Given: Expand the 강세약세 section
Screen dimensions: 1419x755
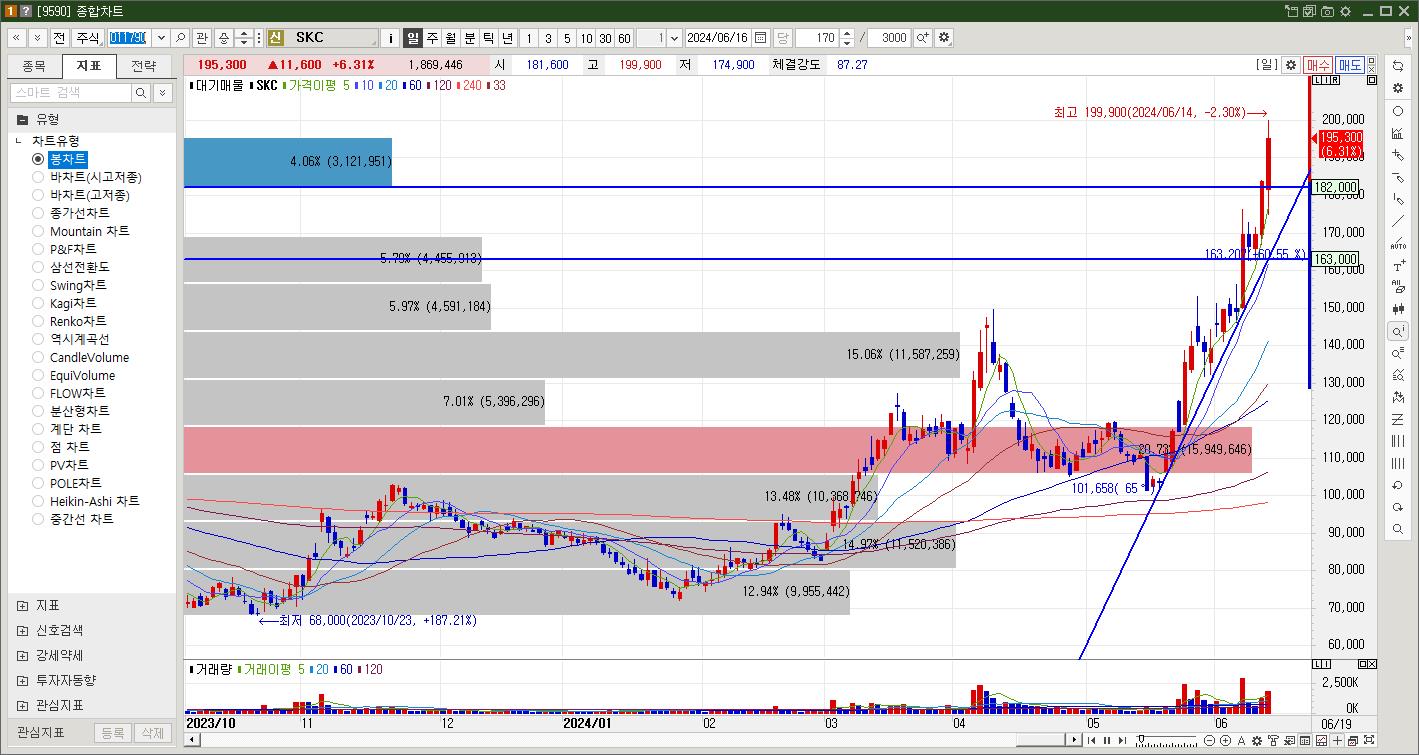Looking at the screenshot, I should tap(23, 655).
